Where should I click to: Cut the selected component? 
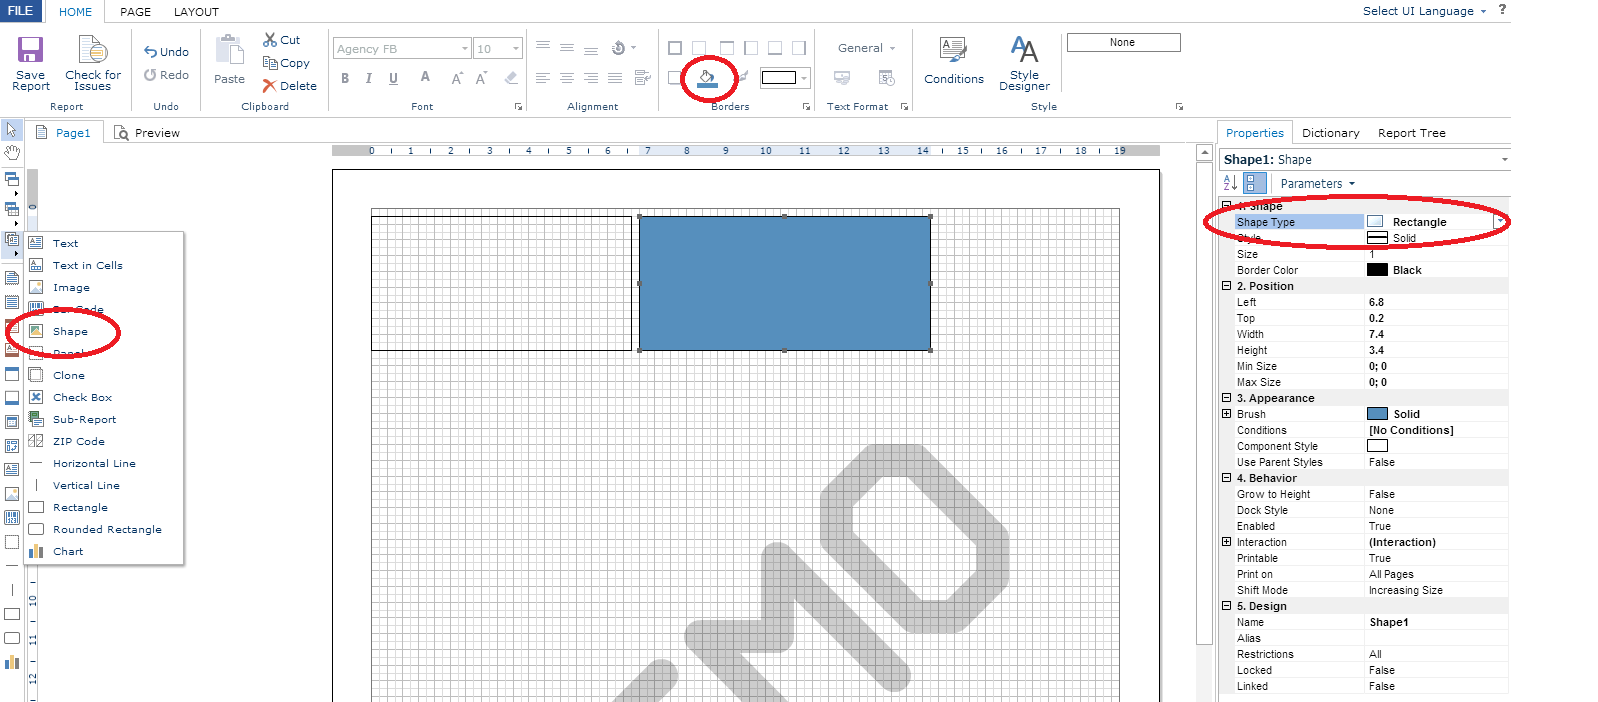click(x=282, y=40)
